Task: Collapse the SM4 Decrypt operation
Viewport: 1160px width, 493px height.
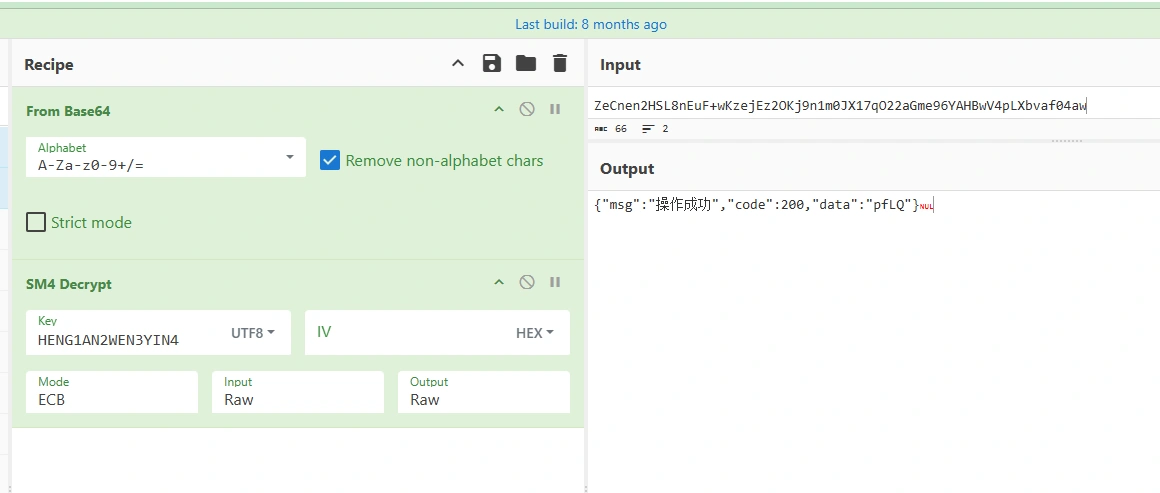Action: pos(499,283)
